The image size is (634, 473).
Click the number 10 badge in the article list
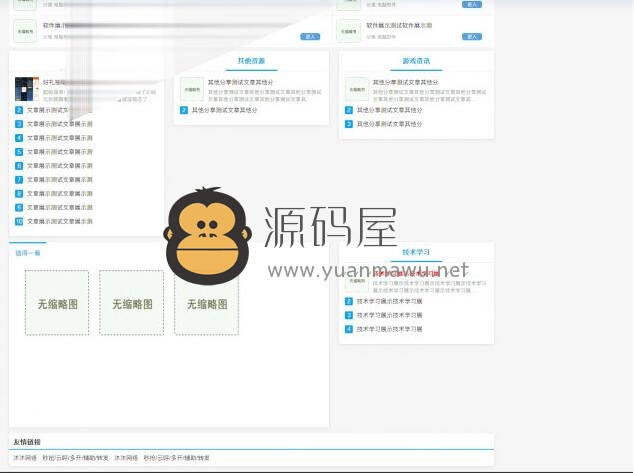tap(19, 222)
